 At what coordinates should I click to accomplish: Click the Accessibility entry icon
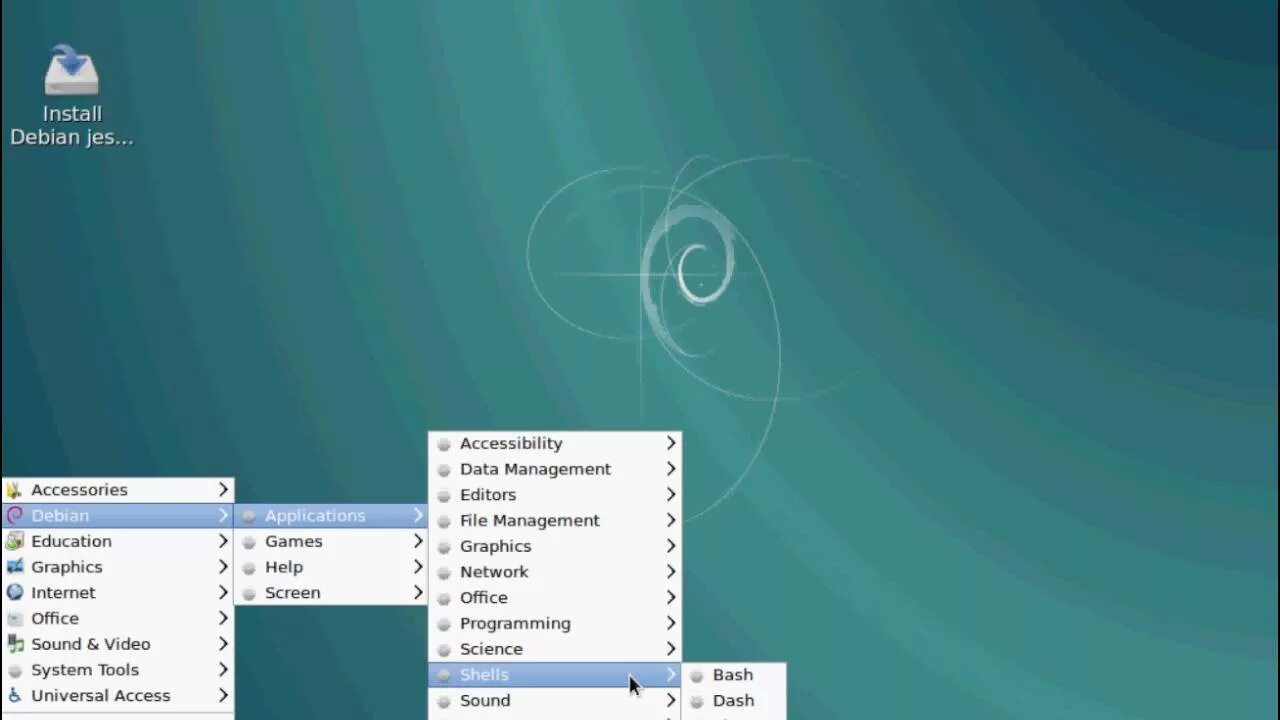point(444,444)
